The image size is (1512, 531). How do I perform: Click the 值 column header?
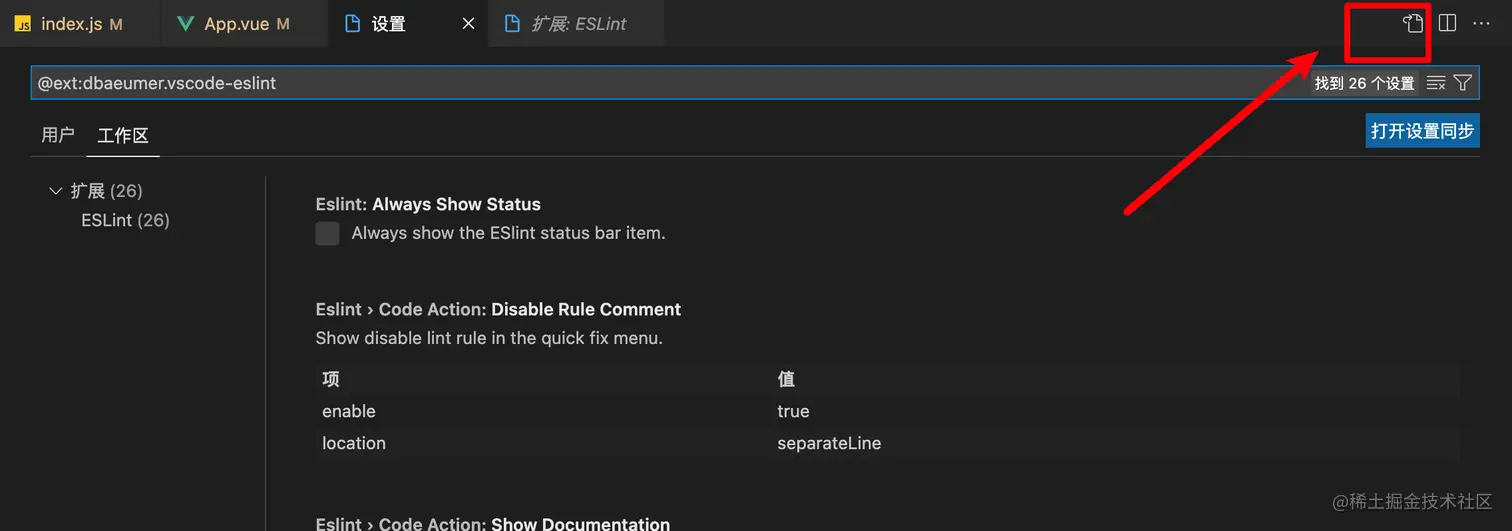[x=786, y=379]
